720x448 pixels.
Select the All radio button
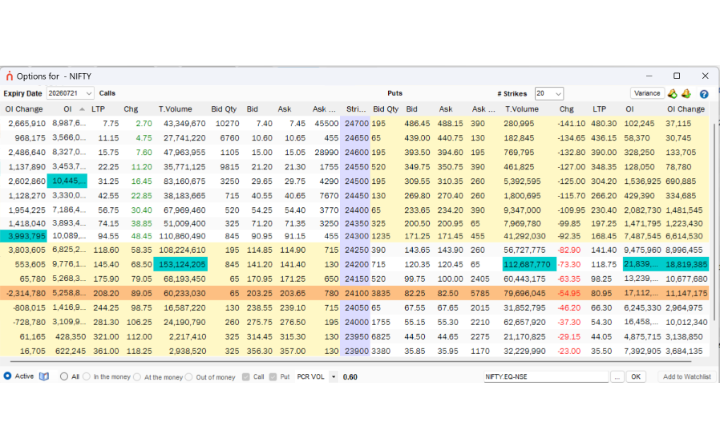tap(64, 376)
